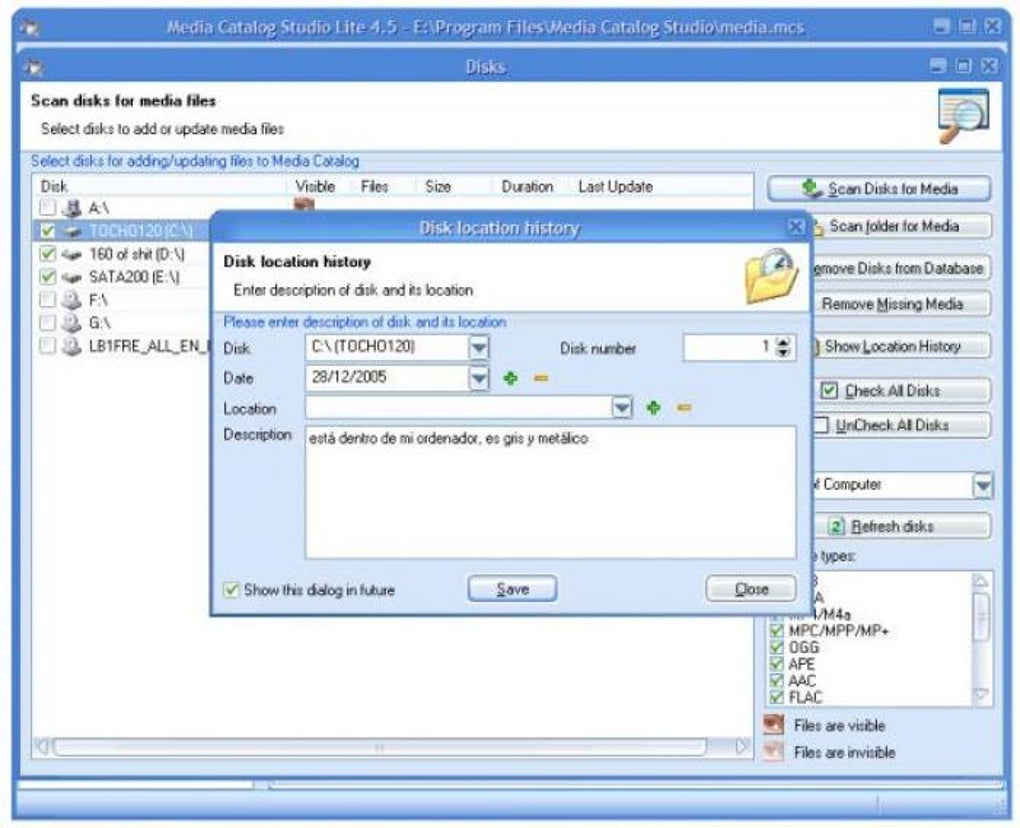Screen dimensions: 1020x828
Task: Uncheck Show this dialog in future
Action: pos(231,590)
